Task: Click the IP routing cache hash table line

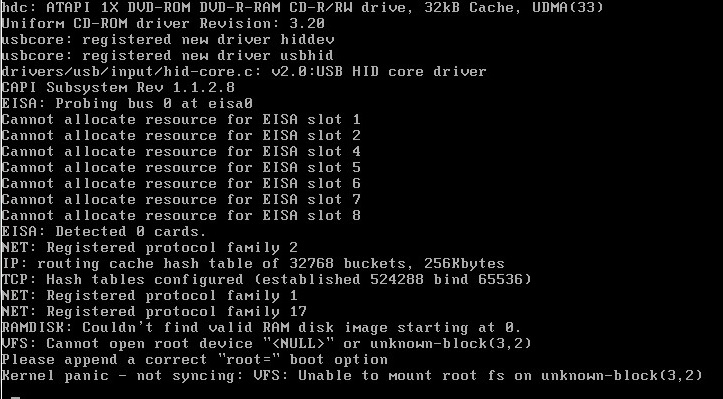Action: (253, 263)
